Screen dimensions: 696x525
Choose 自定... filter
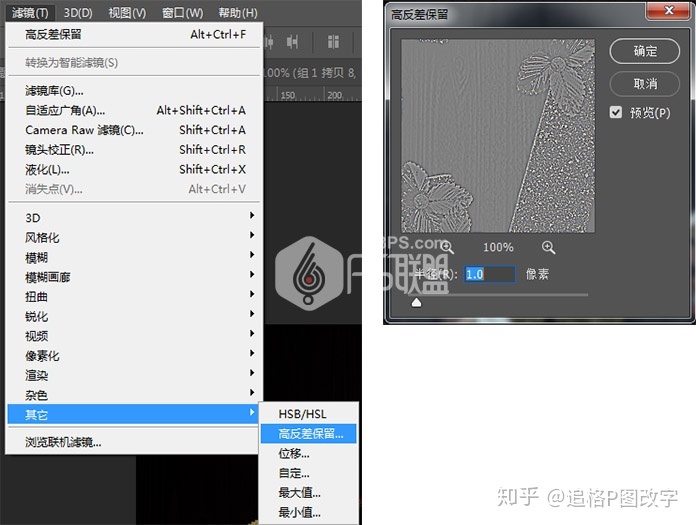pos(308,473)
